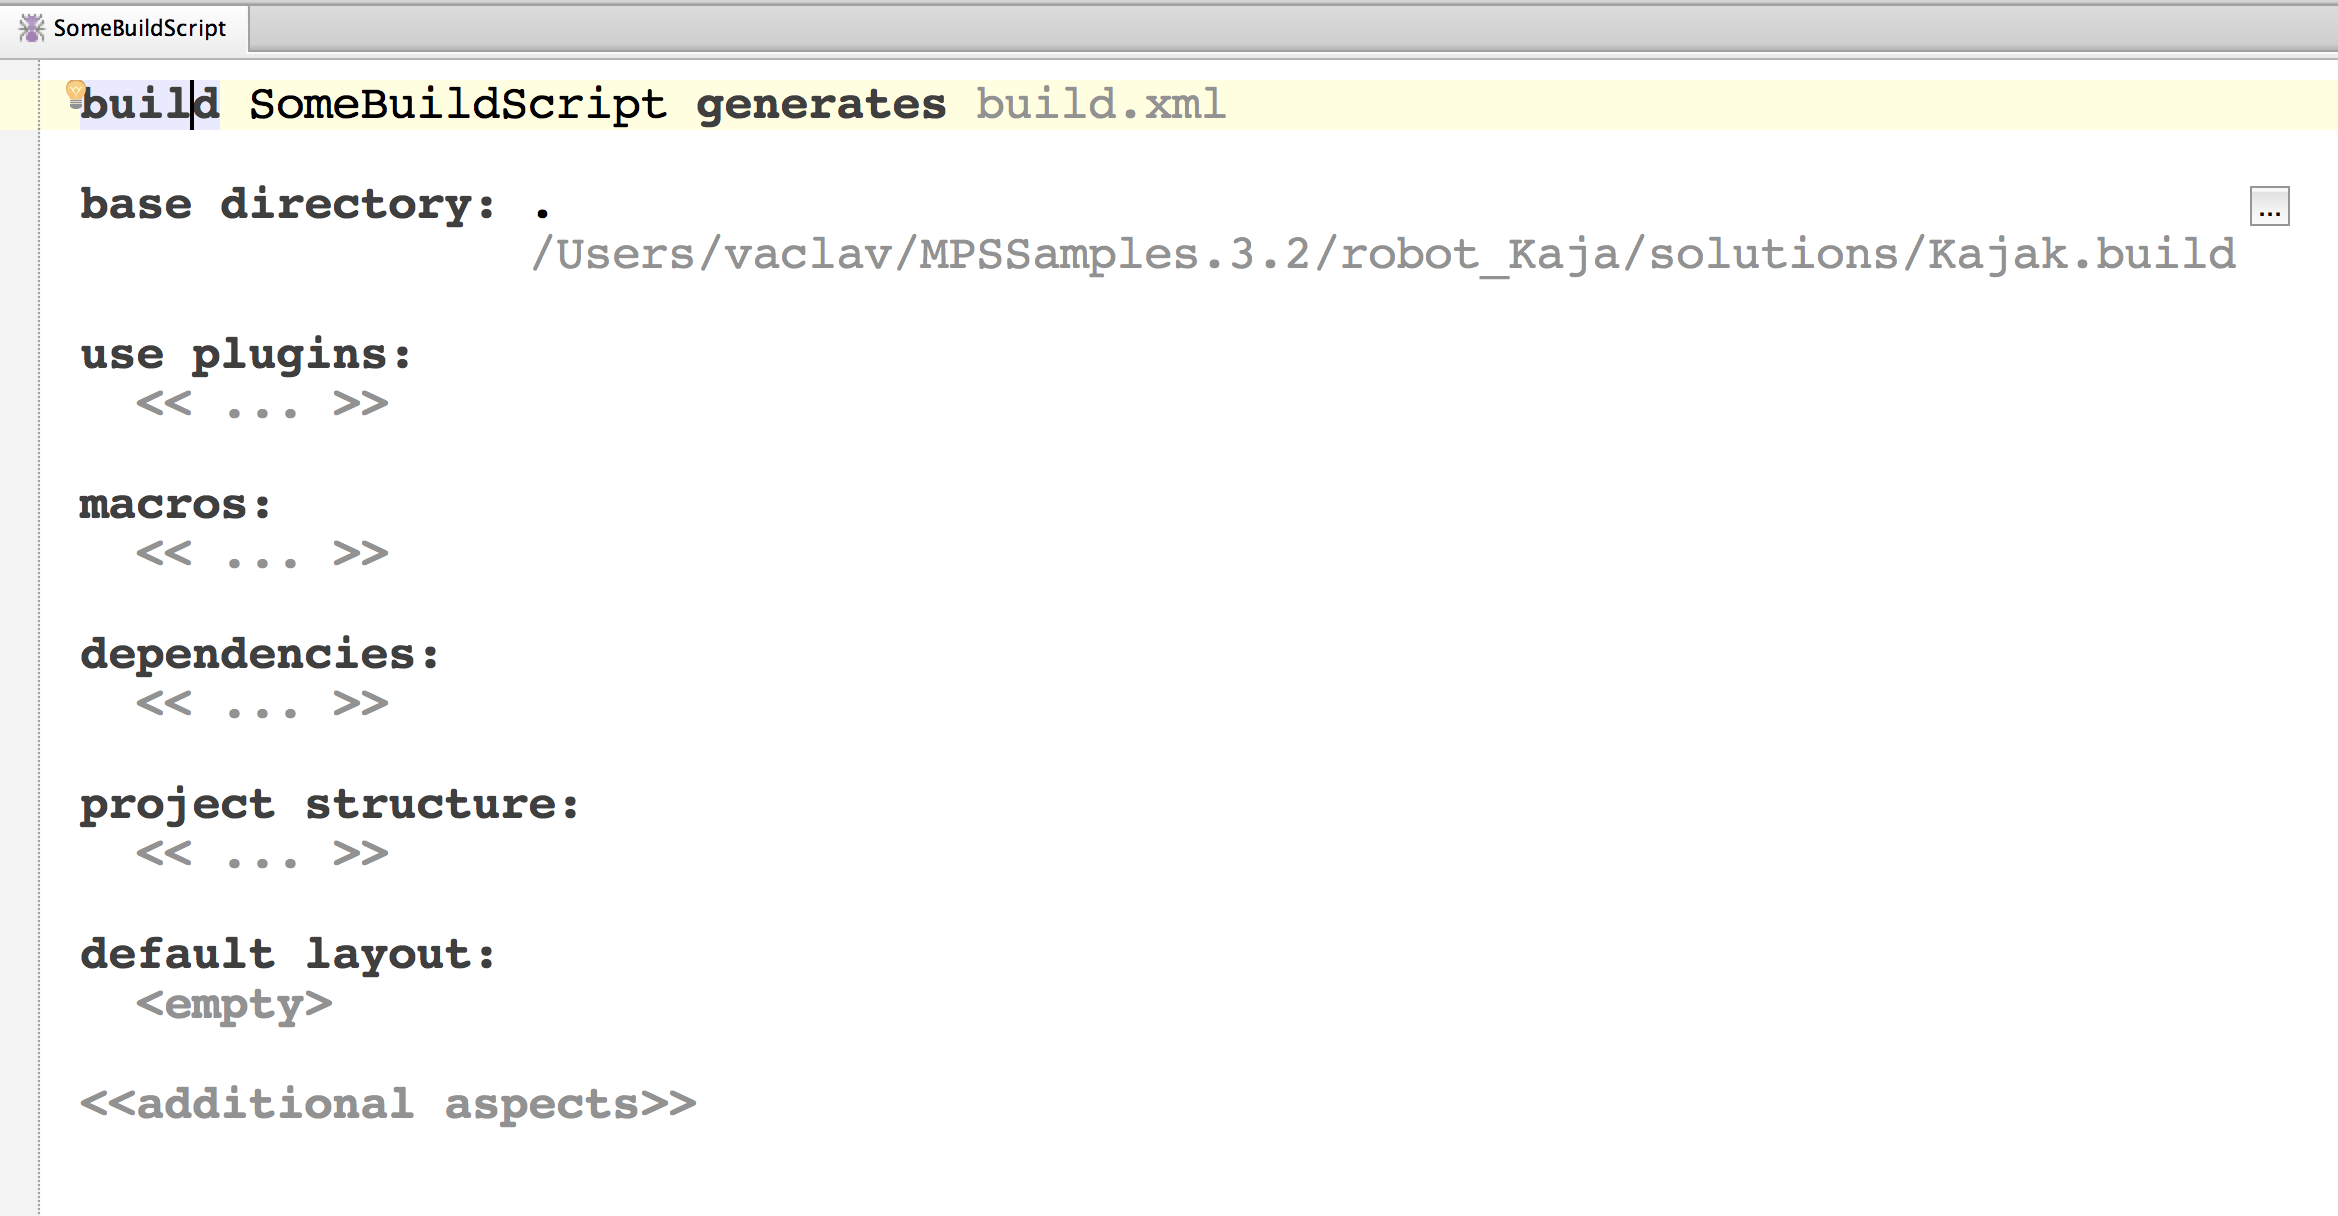This screenshot has height=1216, width=2338.
Task: Click the Kajak.build full path text
Action: click(x=1383, y=255)
